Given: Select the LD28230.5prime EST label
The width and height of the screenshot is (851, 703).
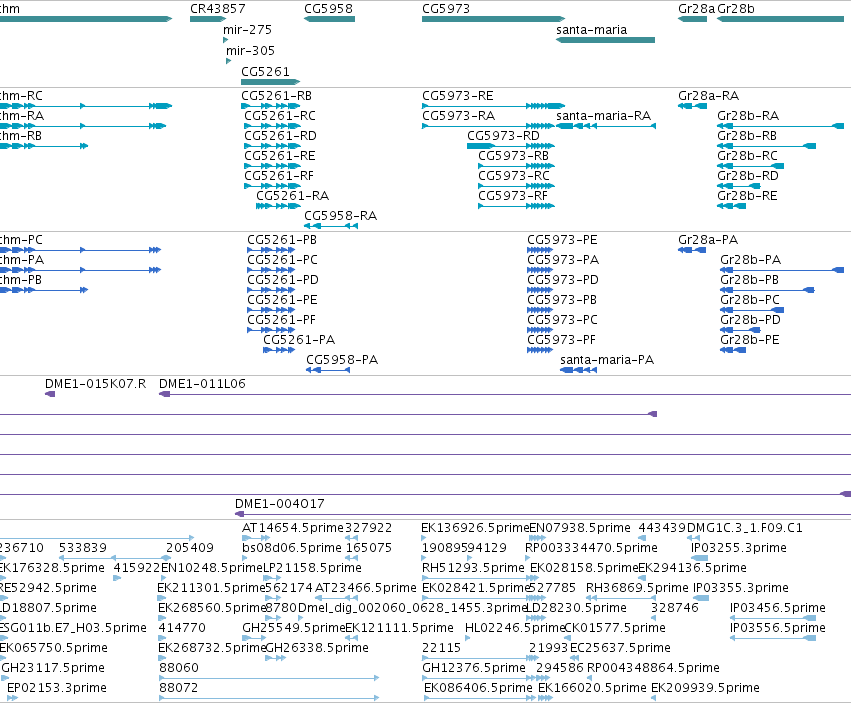Looking at the screenshot, I should coord(576,608).
